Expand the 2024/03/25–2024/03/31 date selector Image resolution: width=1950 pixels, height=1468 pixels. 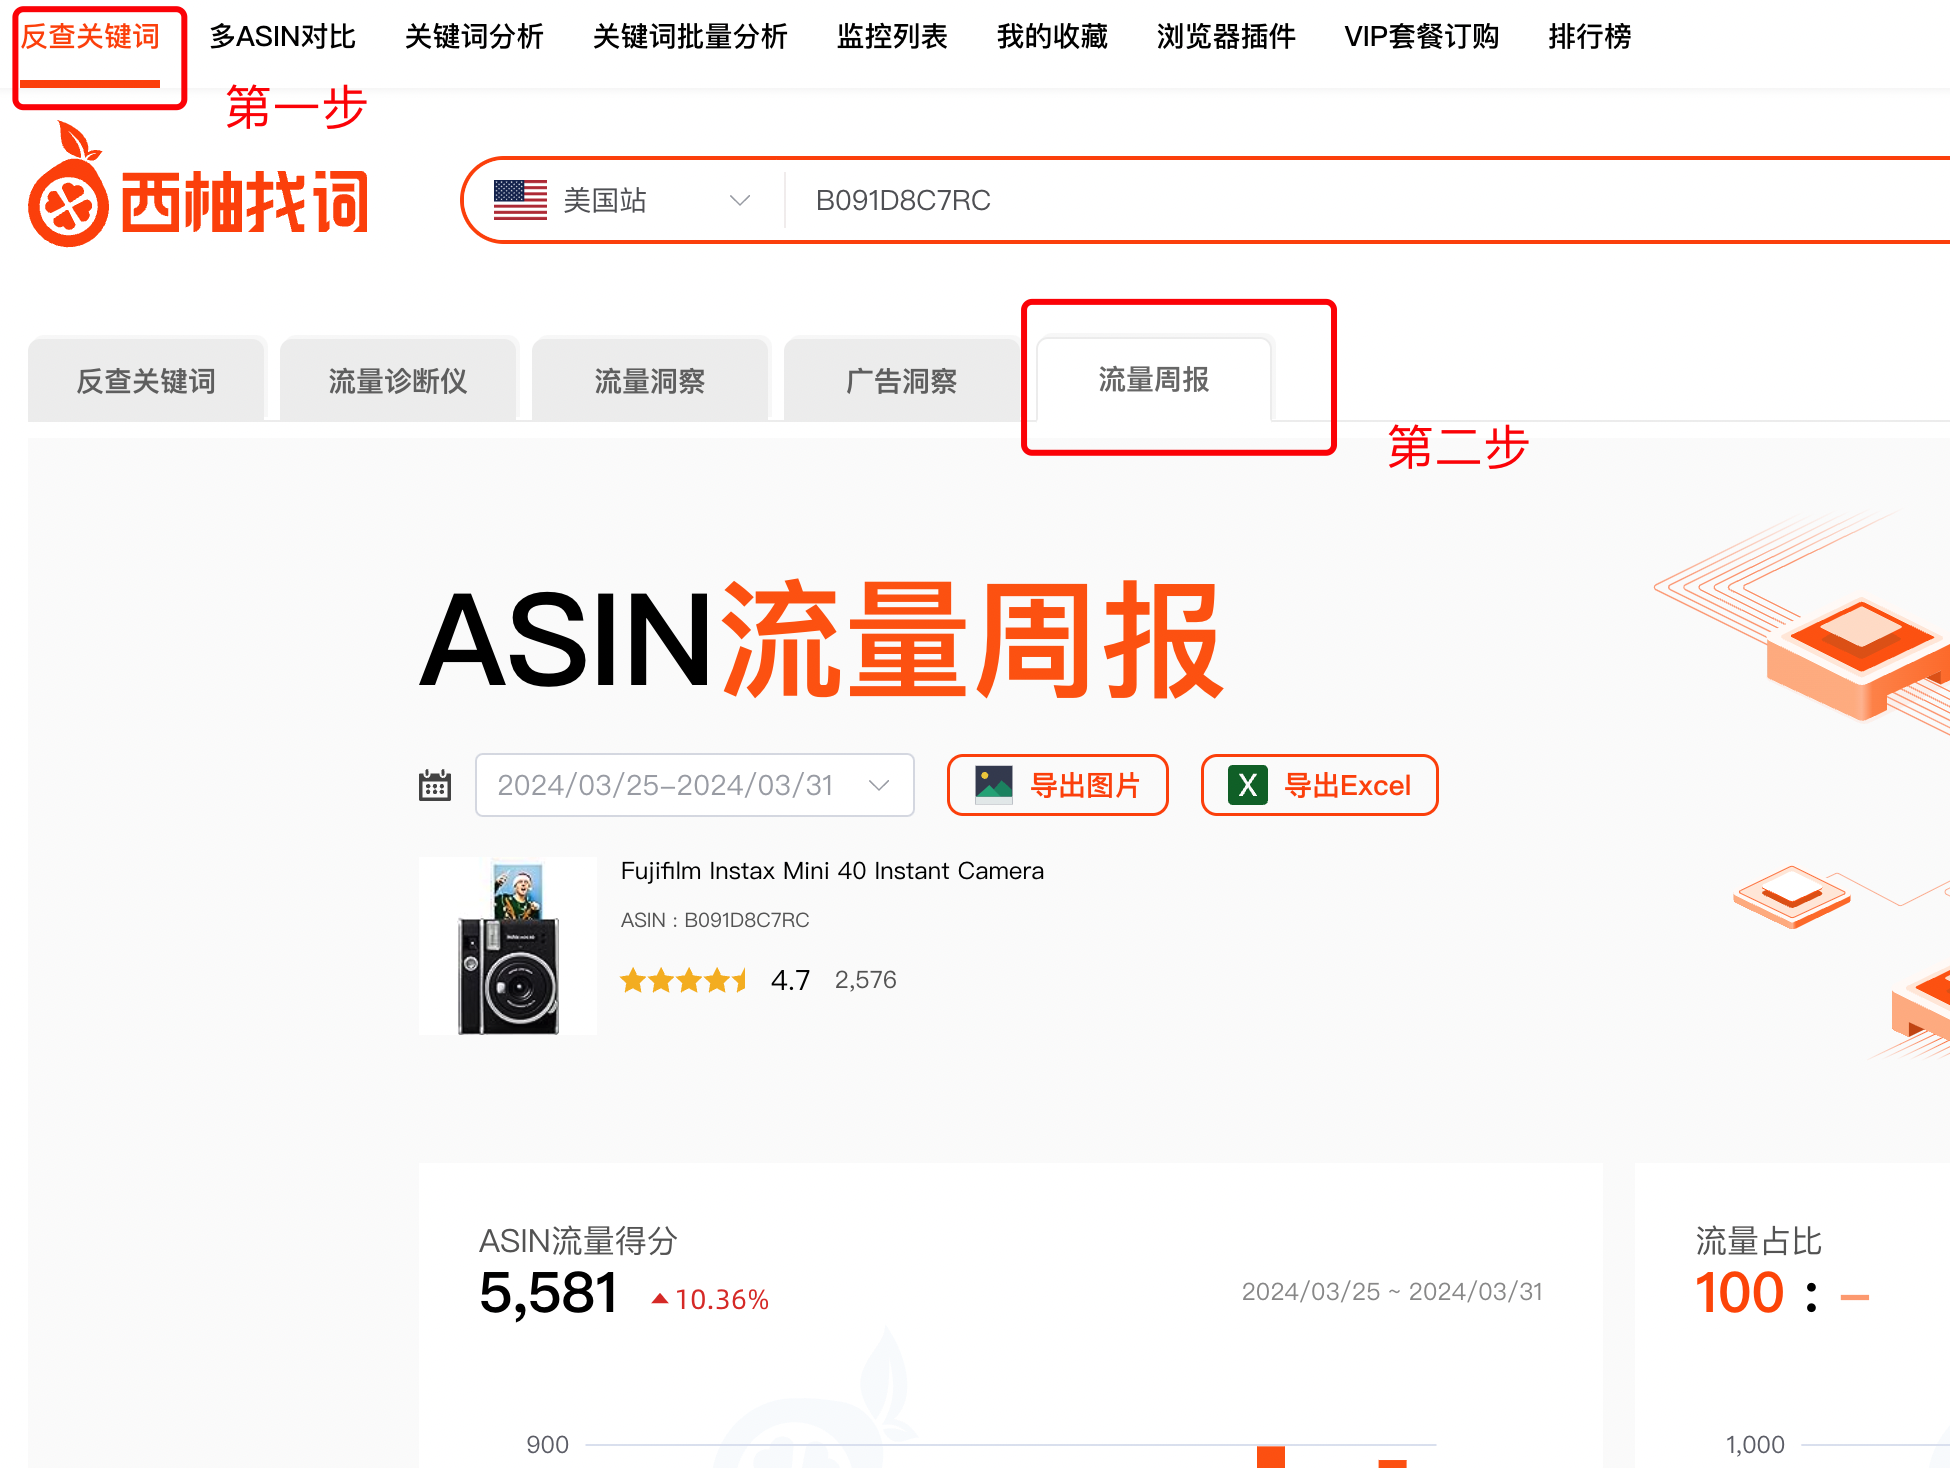click(694, 785)
